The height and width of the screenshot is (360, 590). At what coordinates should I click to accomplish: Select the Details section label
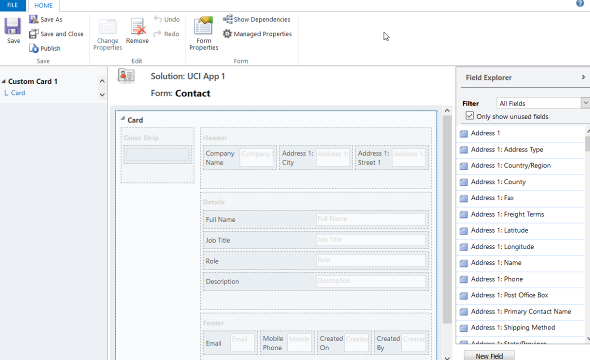click(x=214, y=202)
